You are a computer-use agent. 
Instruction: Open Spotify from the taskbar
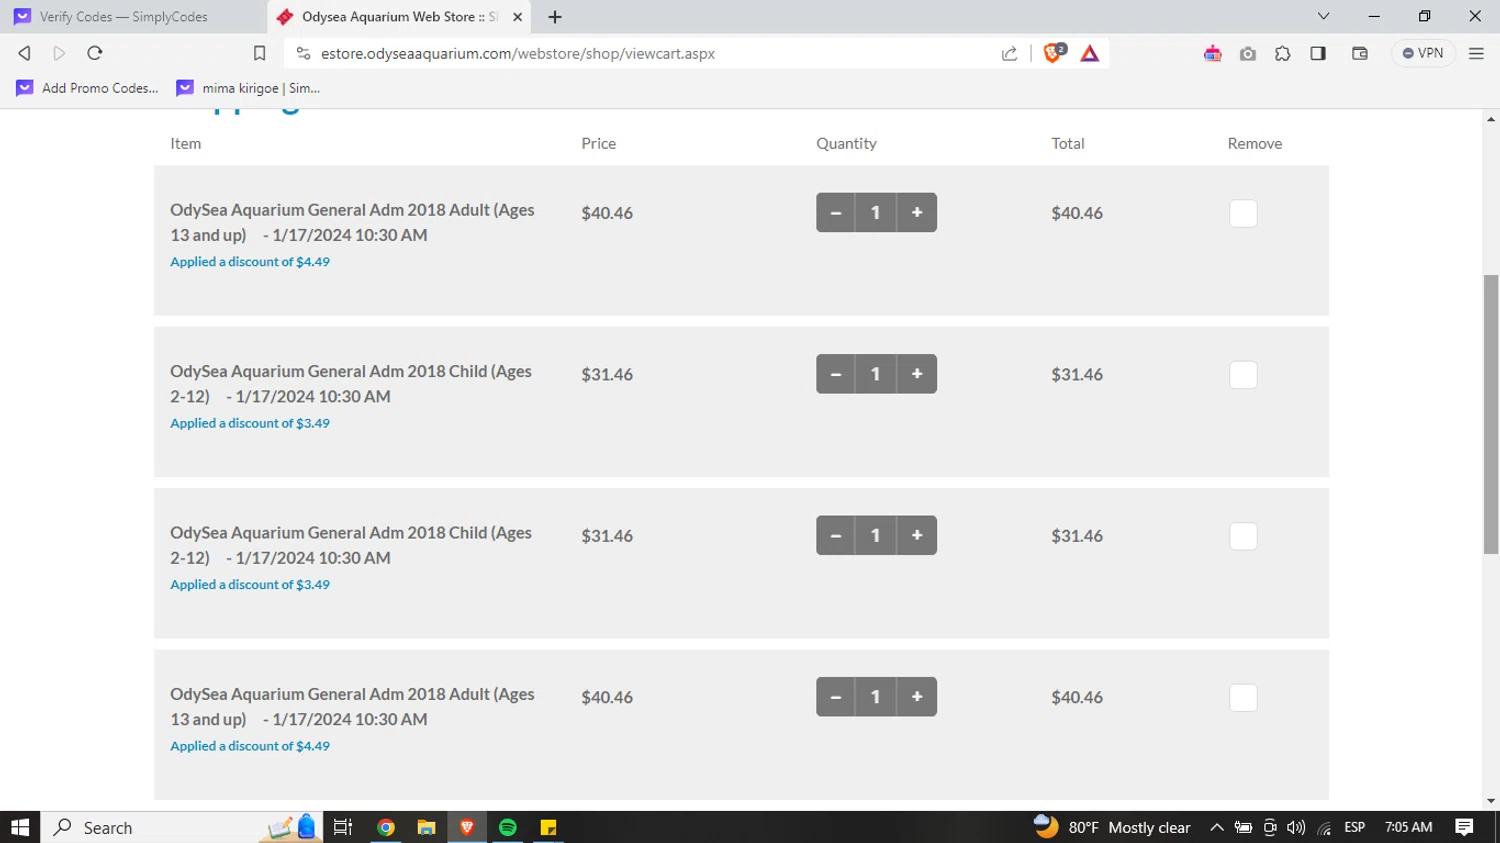click(508, 827)
